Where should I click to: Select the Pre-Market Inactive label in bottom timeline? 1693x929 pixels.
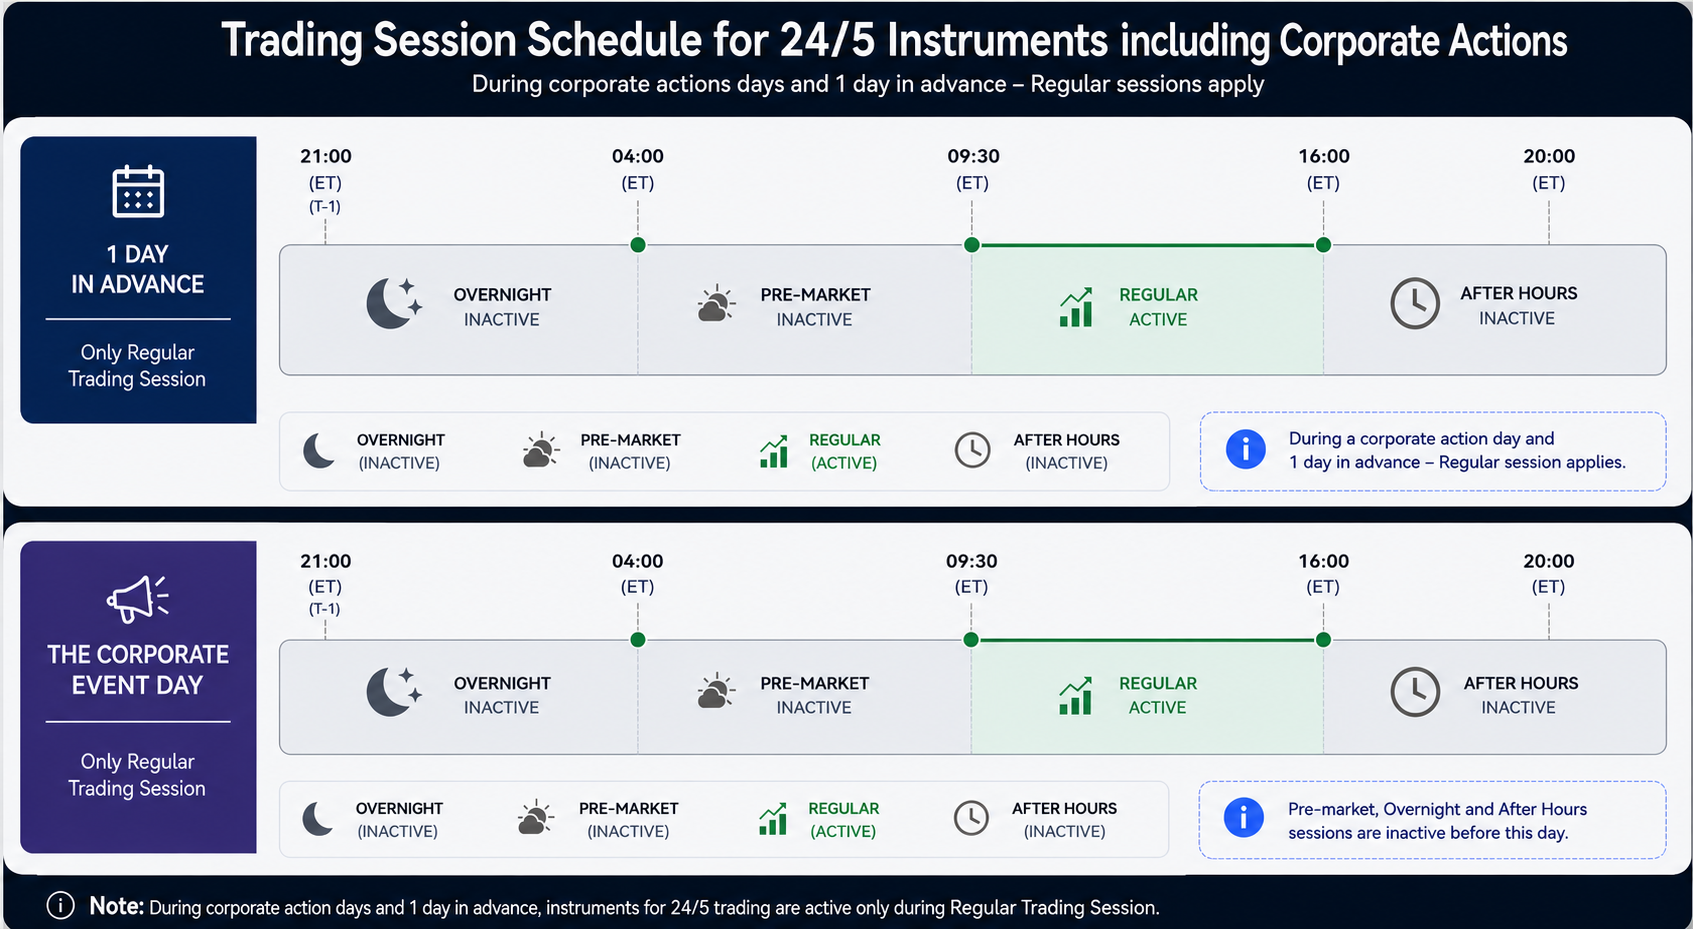[814, 695]
